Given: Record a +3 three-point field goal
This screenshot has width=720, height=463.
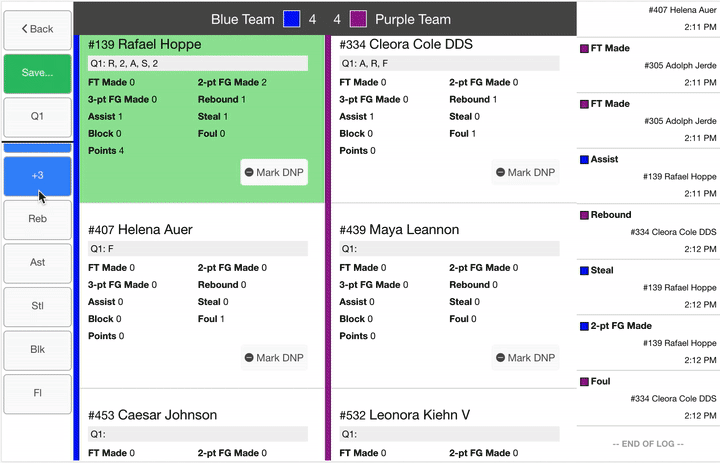Looking at the screenshot, I should click(37, 175).
